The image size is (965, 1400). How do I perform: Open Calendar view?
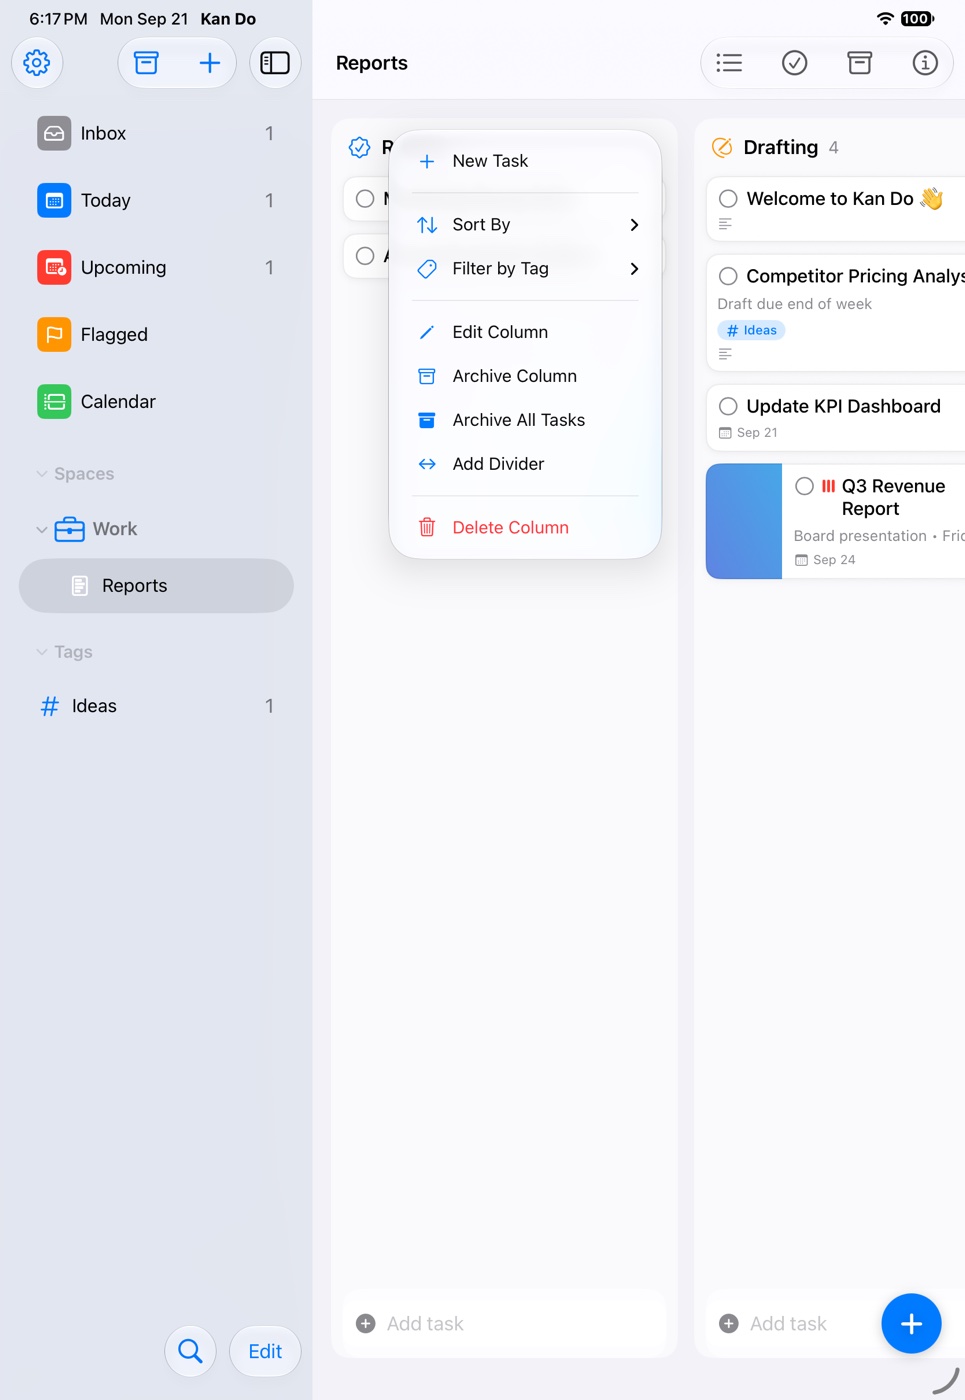[x=156, y=401]
